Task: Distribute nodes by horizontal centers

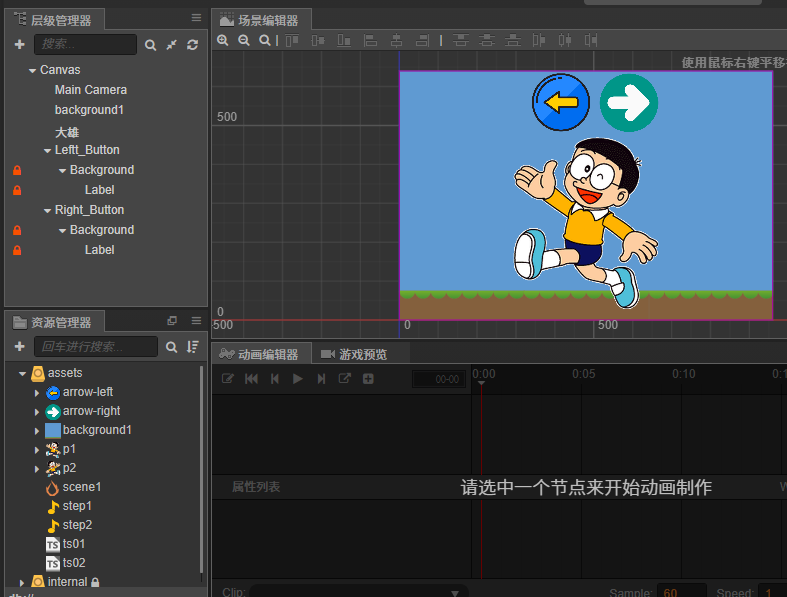Action: pyautogui.click(x=565, y=41)
